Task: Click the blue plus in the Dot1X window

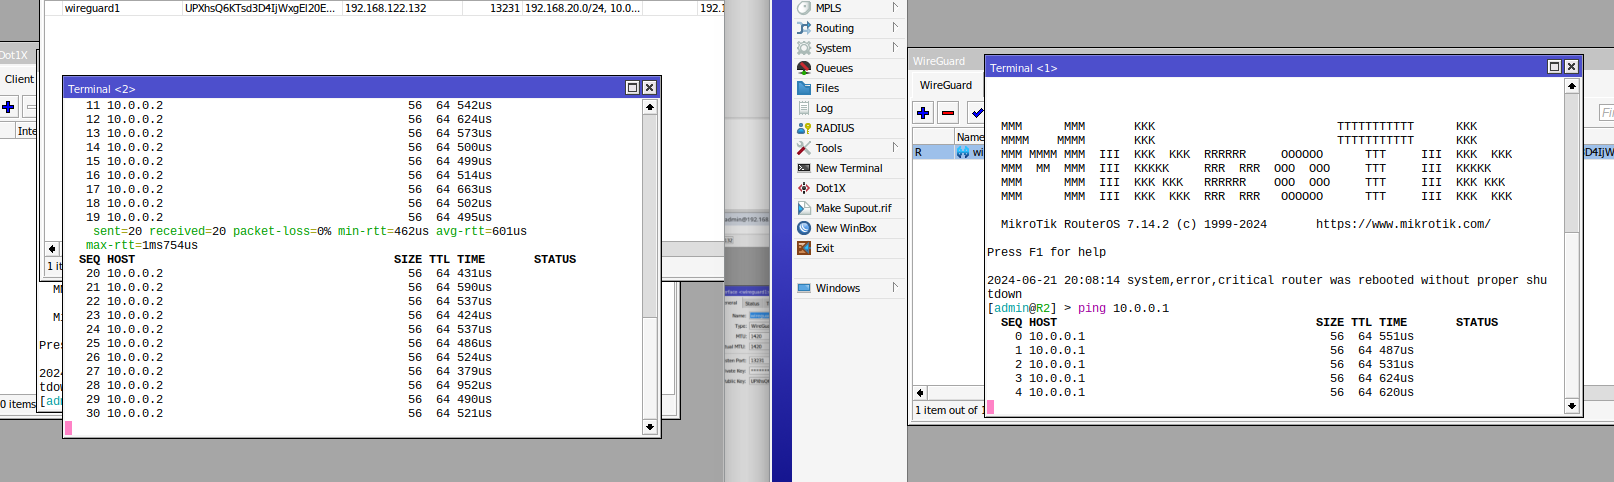Action: [x=8, y=106]
